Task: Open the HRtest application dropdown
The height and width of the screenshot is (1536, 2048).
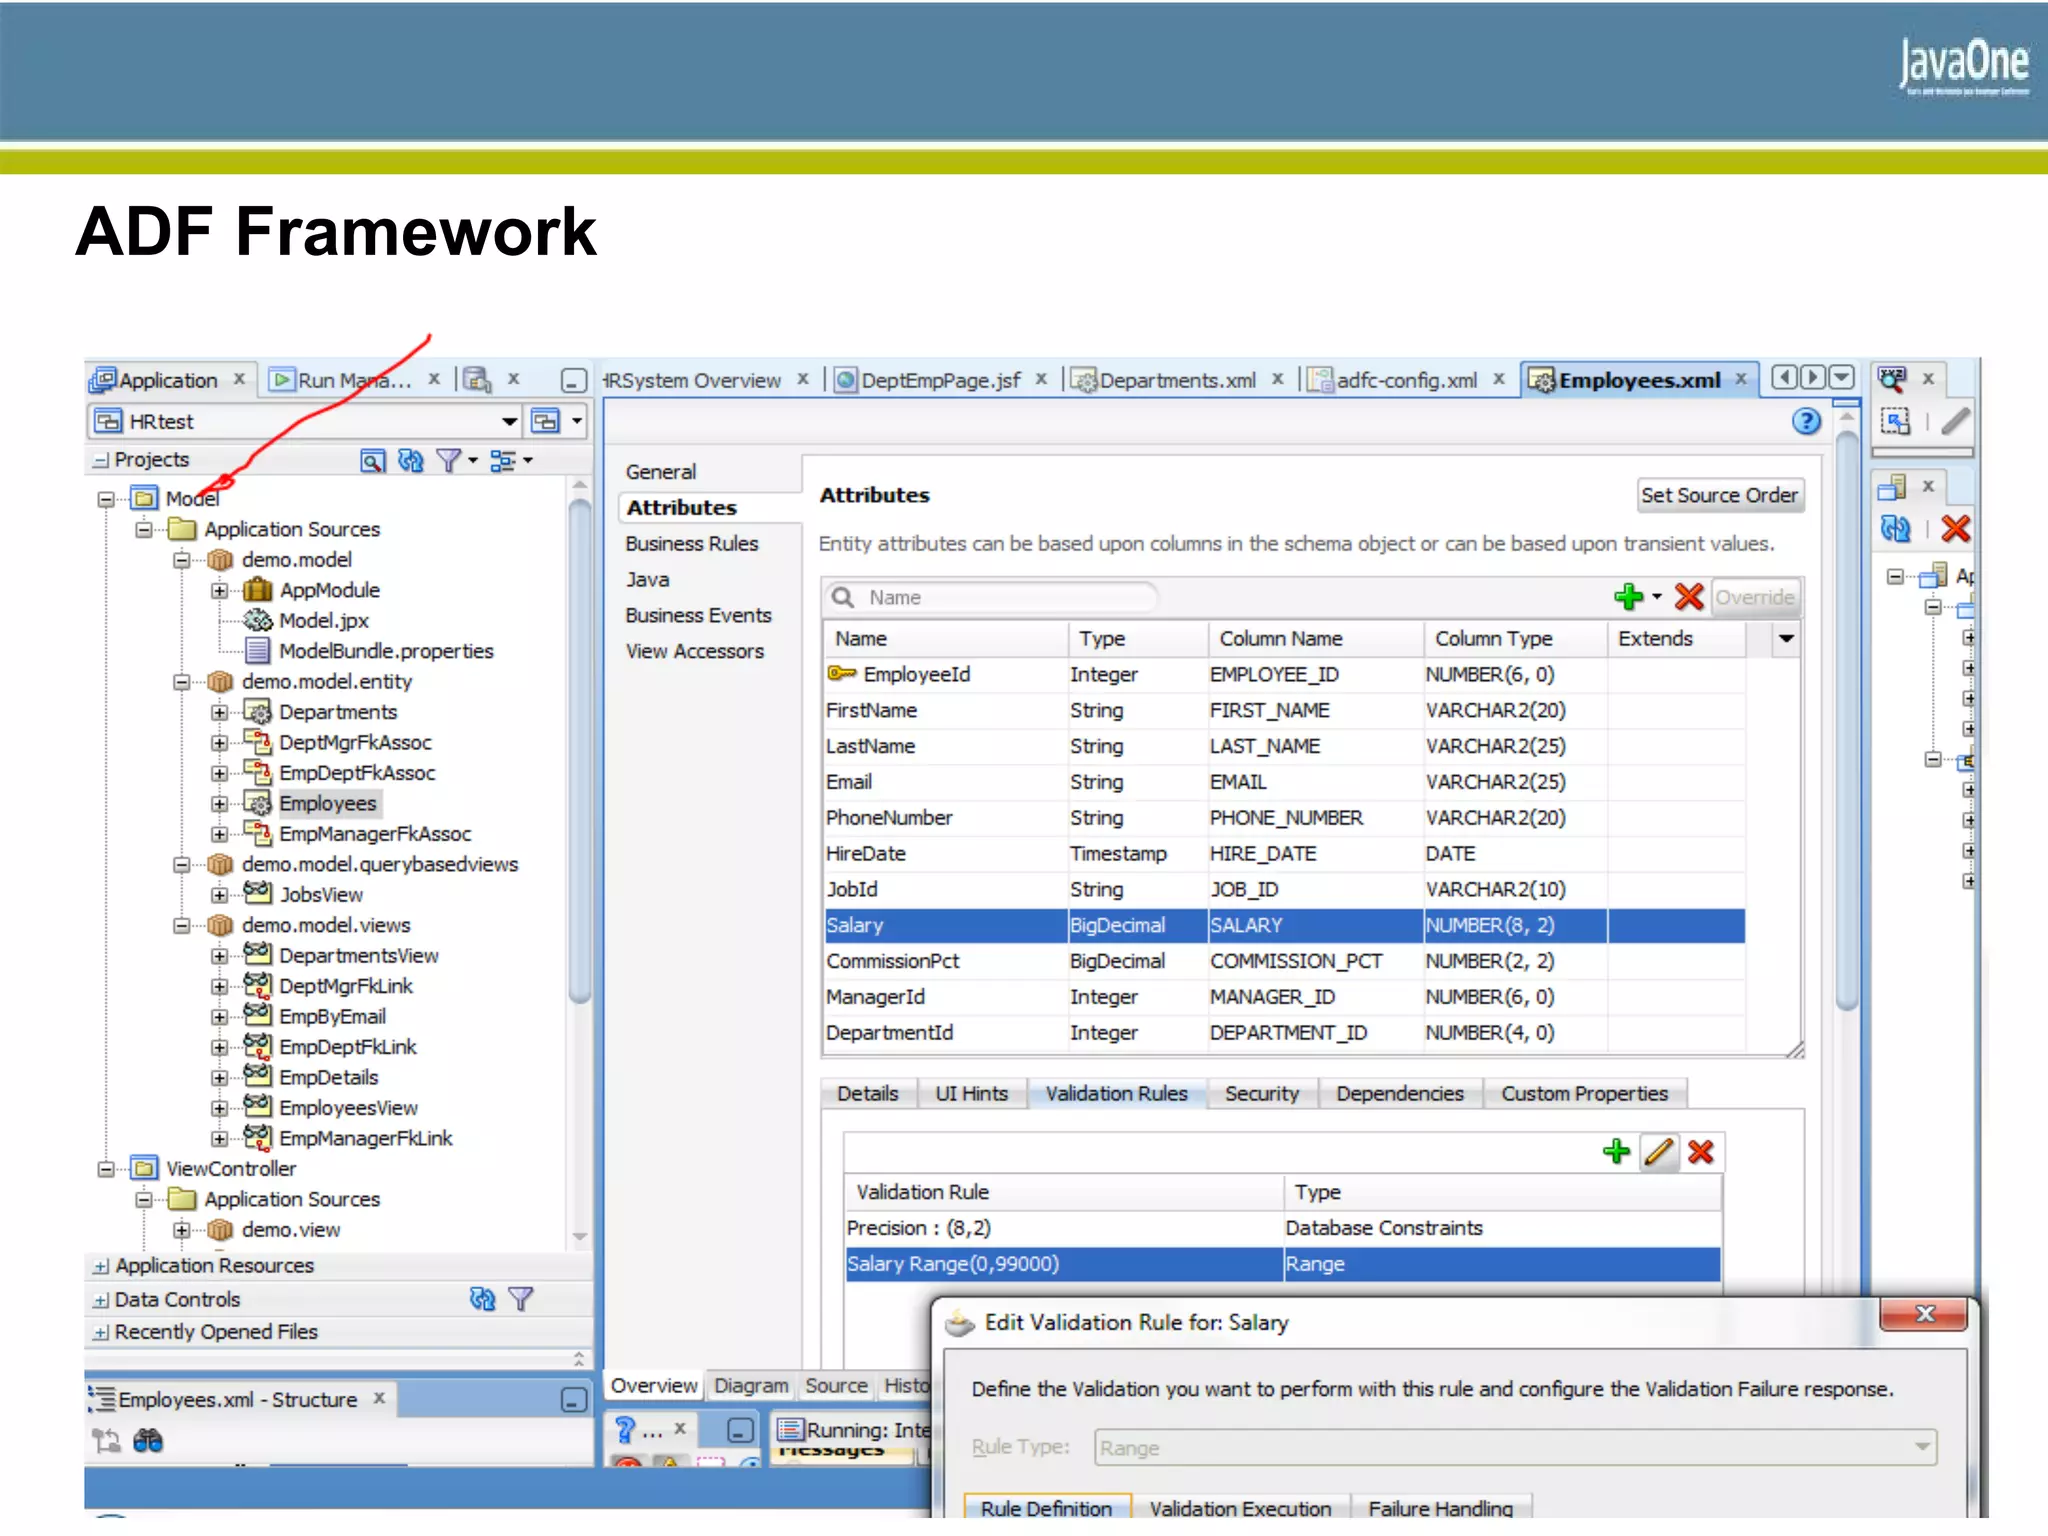Action: point(509,421)
